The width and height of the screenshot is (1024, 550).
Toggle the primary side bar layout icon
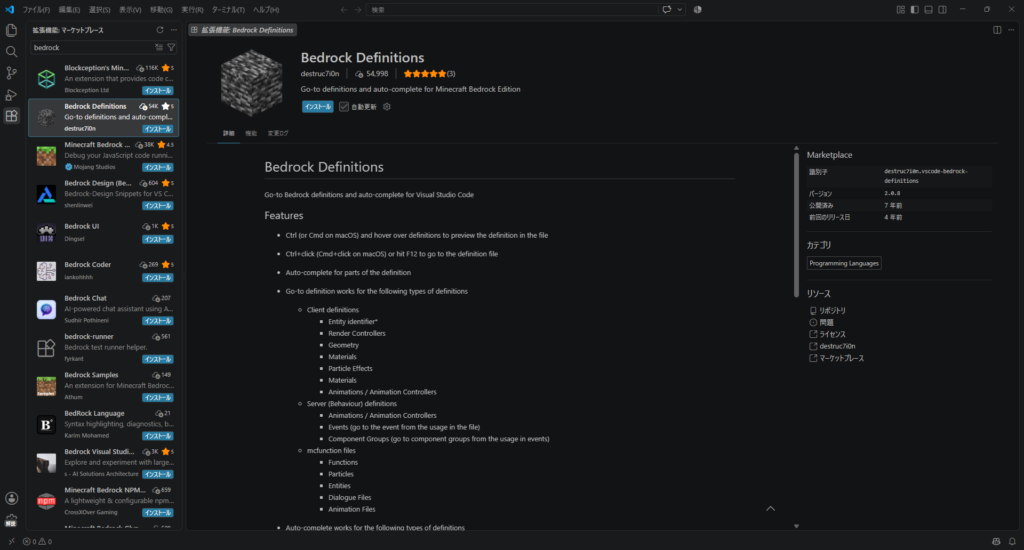pyautogui.click(x=914, y=10)
